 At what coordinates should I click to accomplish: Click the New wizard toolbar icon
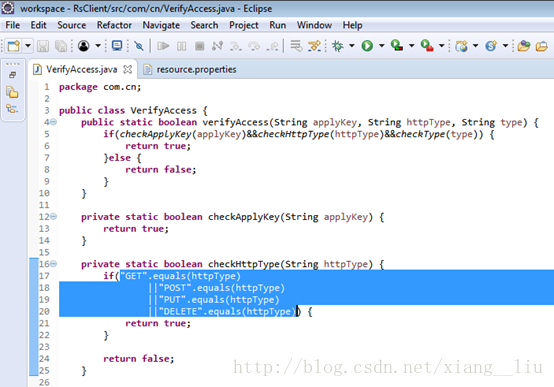(13, 46)
